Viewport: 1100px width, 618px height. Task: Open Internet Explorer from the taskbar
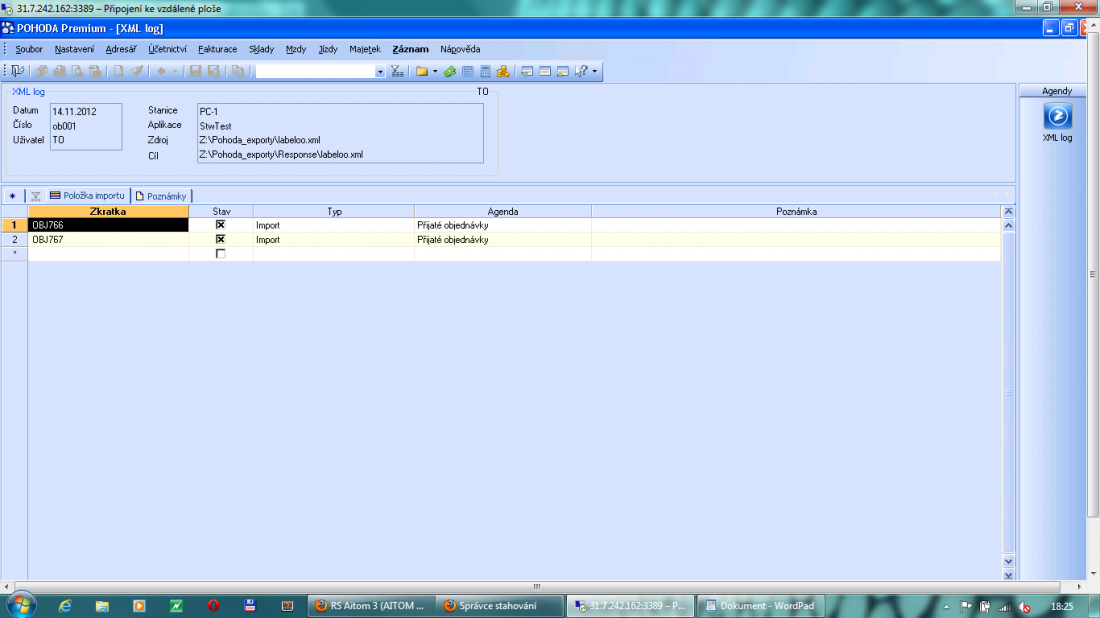(x=66, y=605)
